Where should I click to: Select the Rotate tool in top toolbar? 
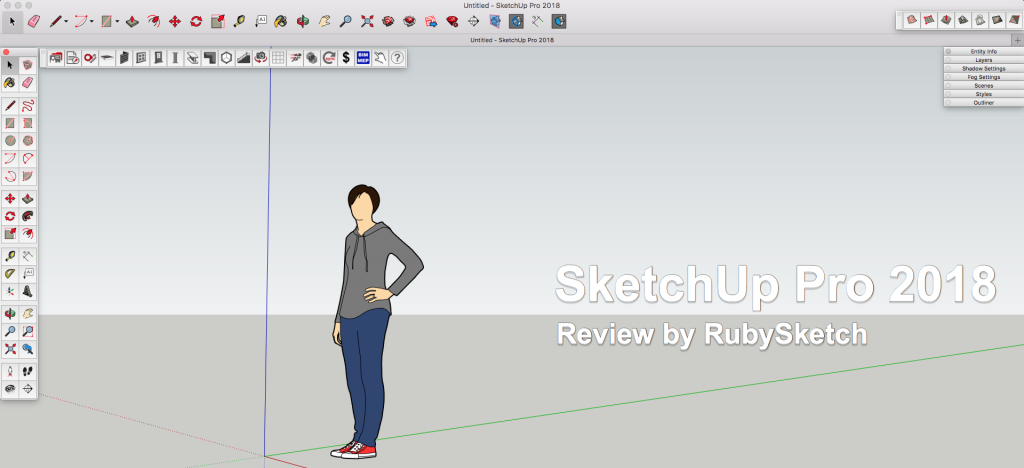coord(196,21)
